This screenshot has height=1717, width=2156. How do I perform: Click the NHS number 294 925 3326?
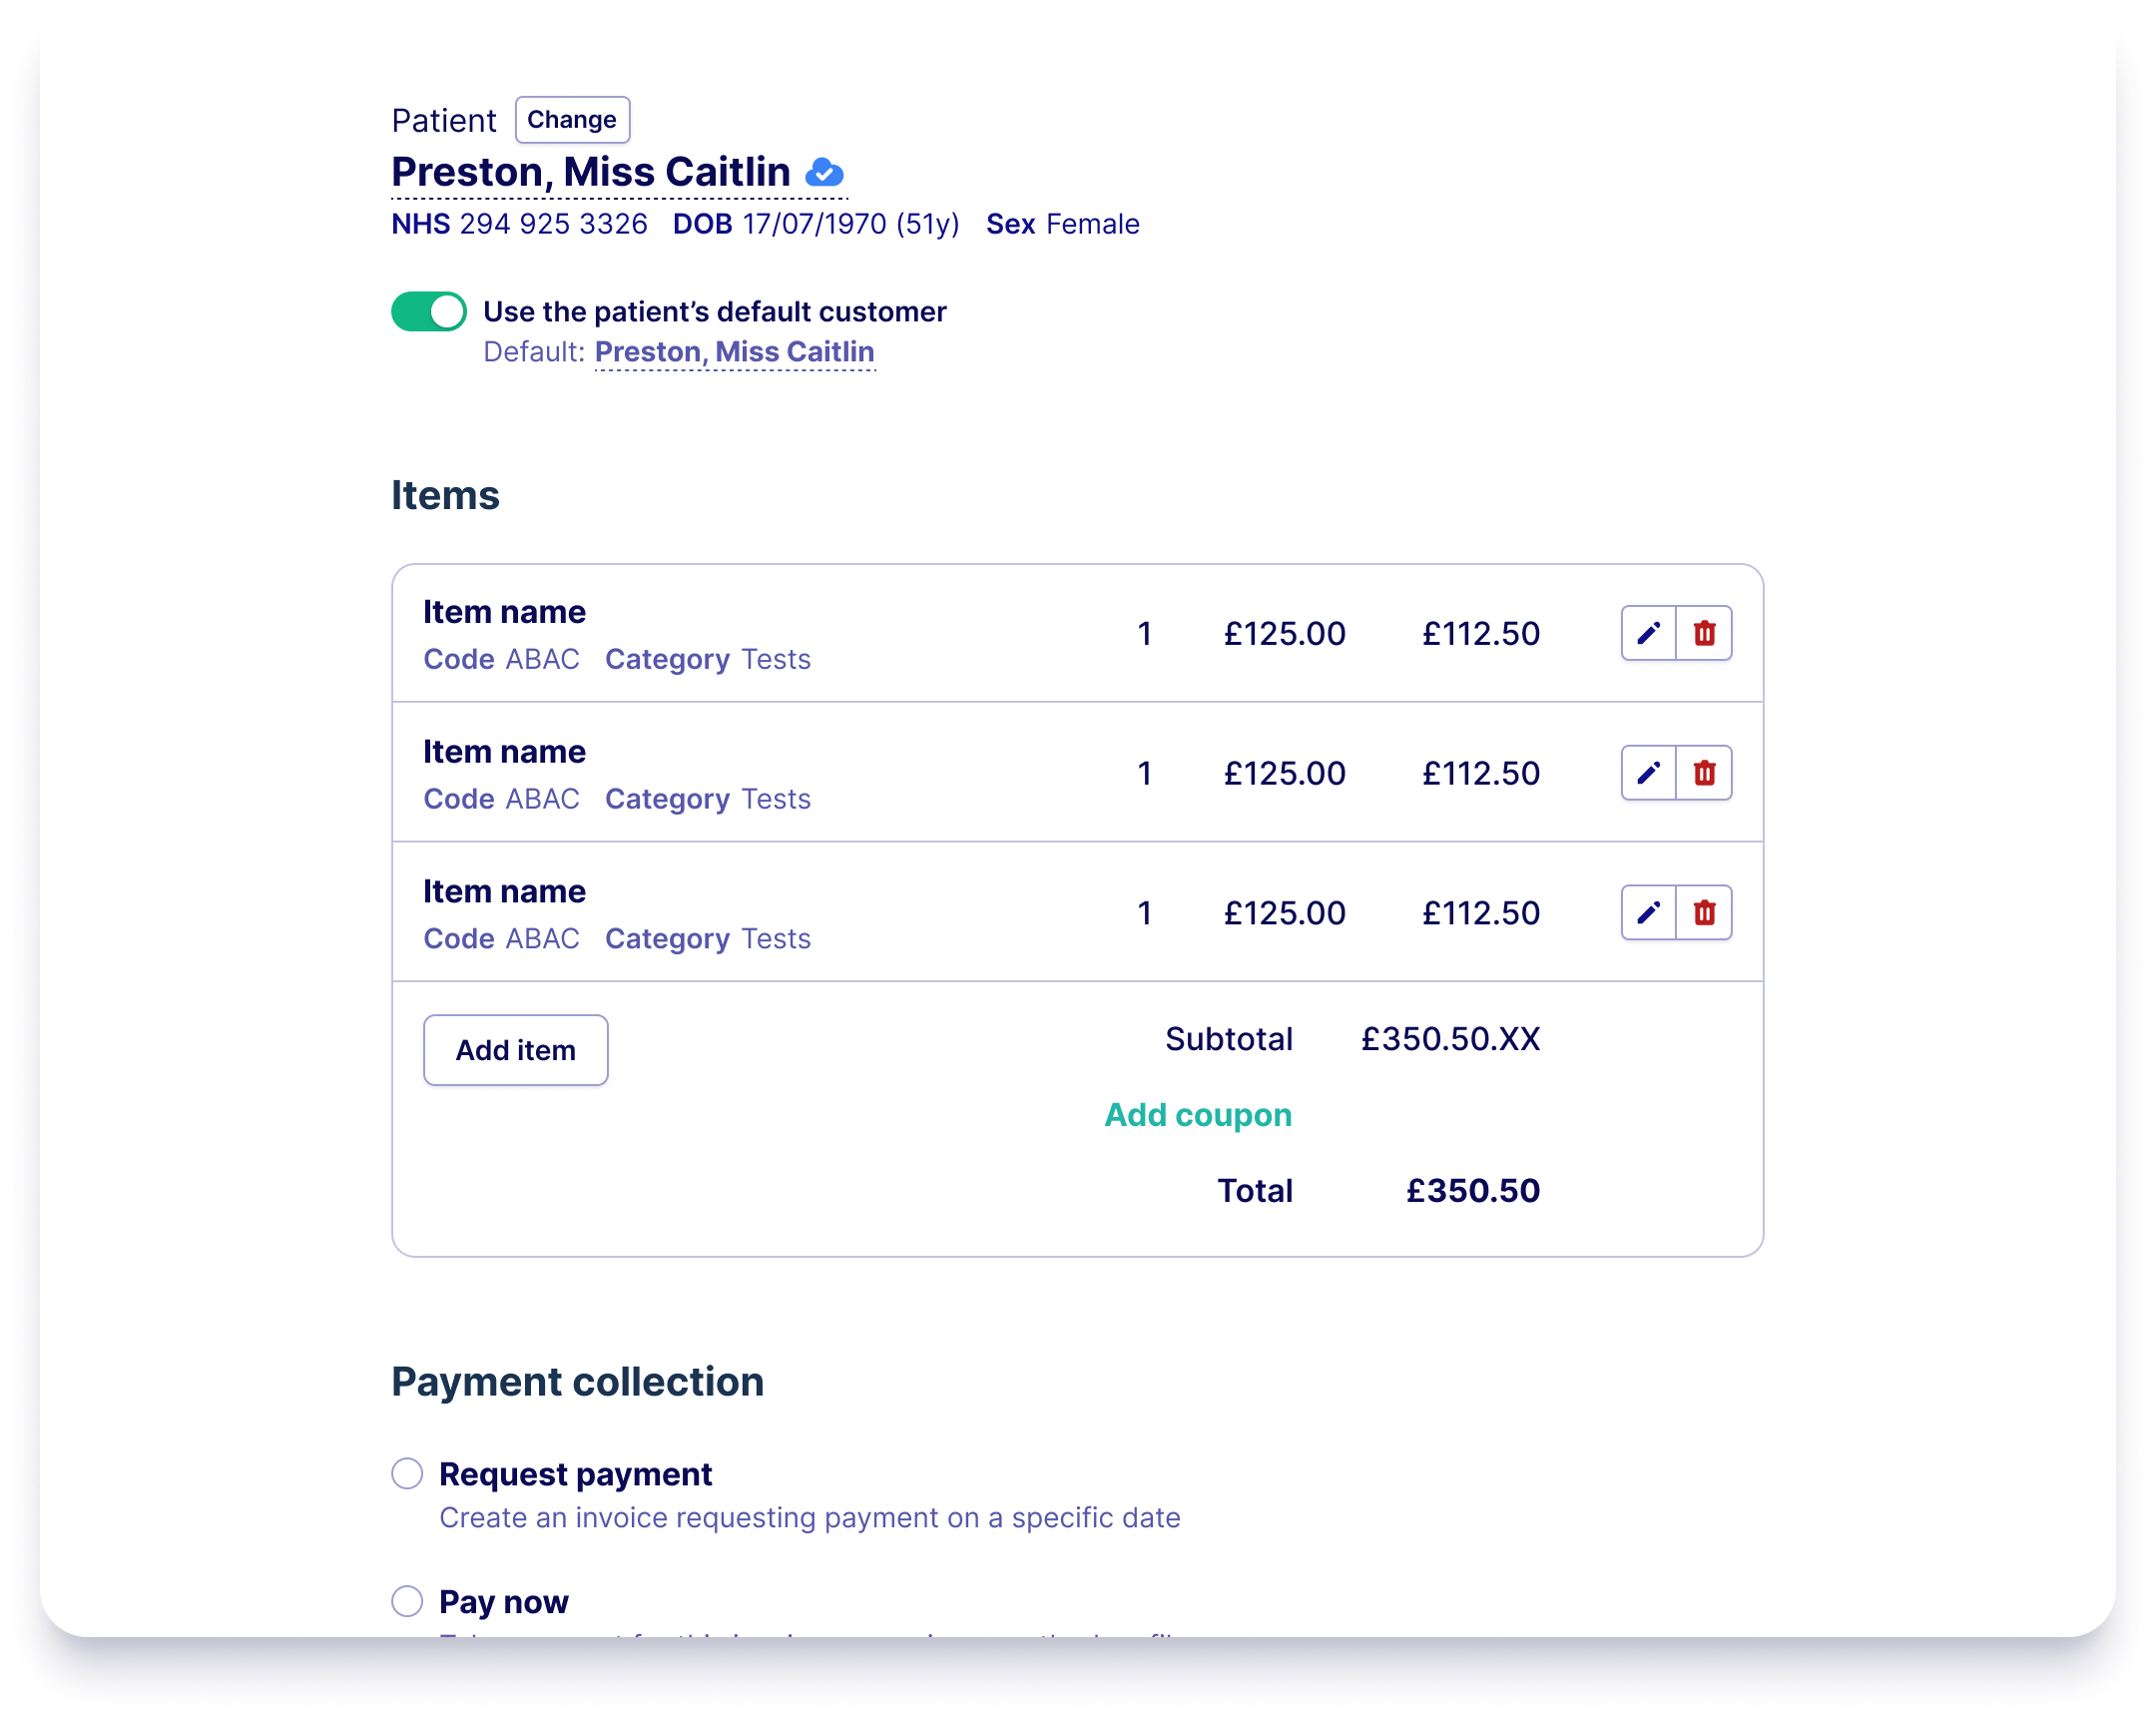(554, 224)
